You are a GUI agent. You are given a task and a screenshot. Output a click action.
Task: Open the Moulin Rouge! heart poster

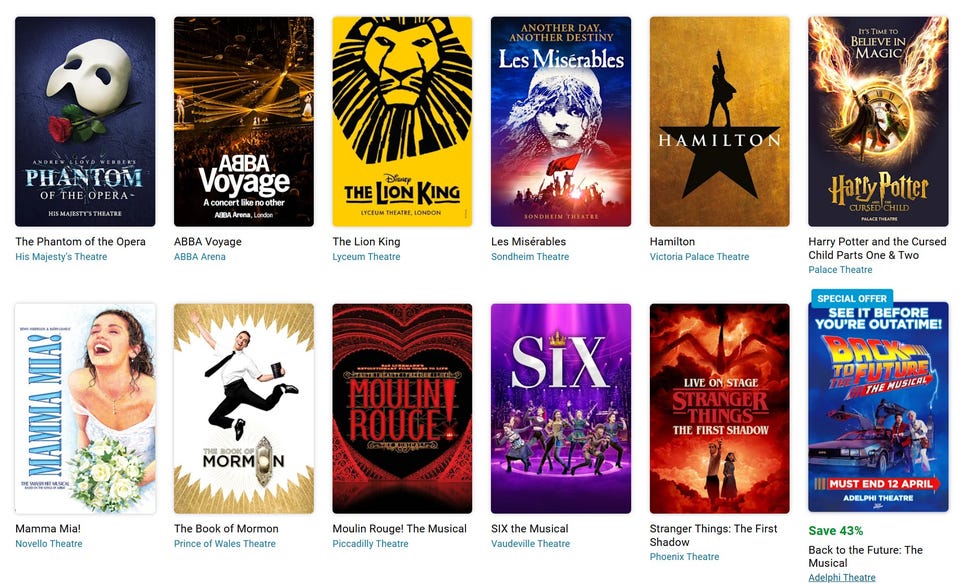click(x=402, y=408)
